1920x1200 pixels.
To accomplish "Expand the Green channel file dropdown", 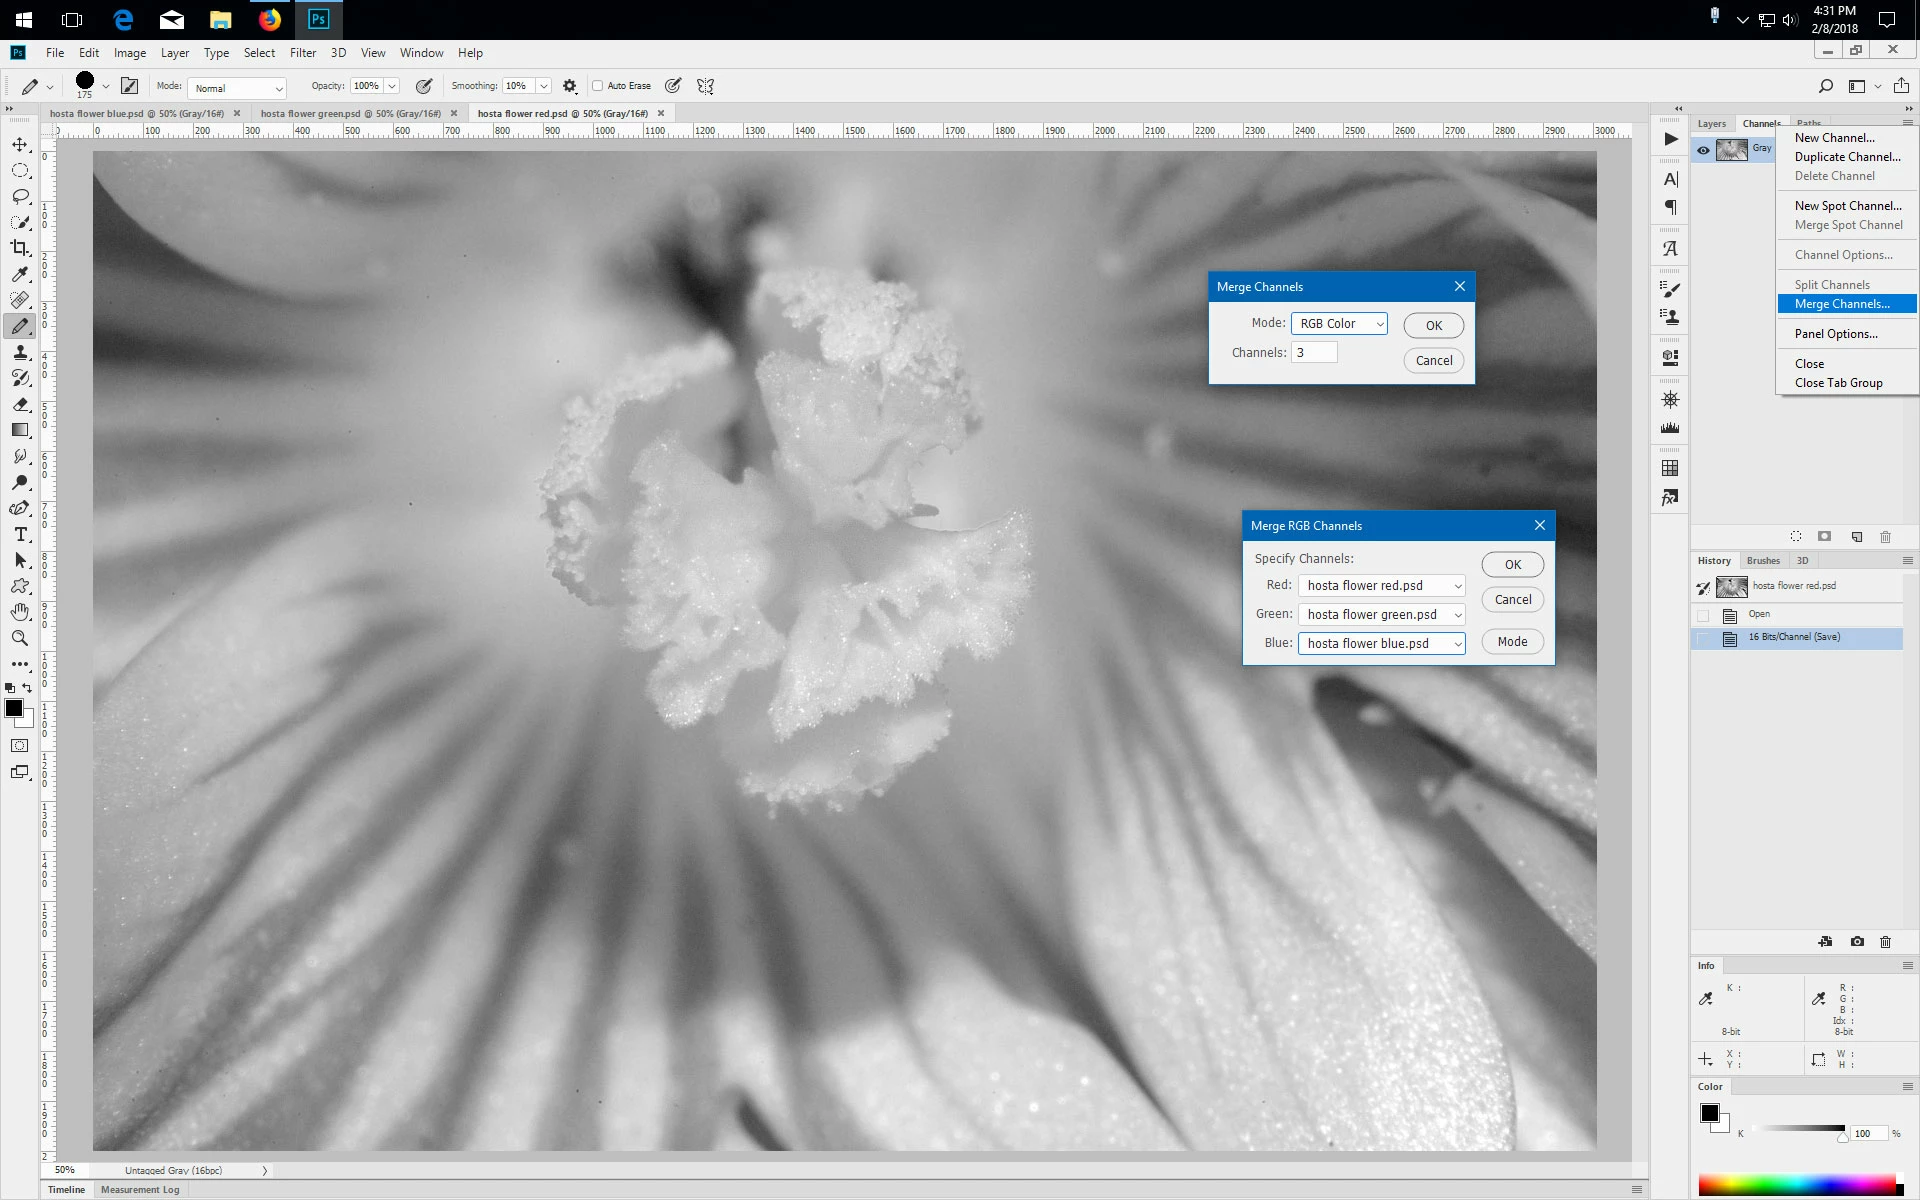I will tap(1381, 615).
